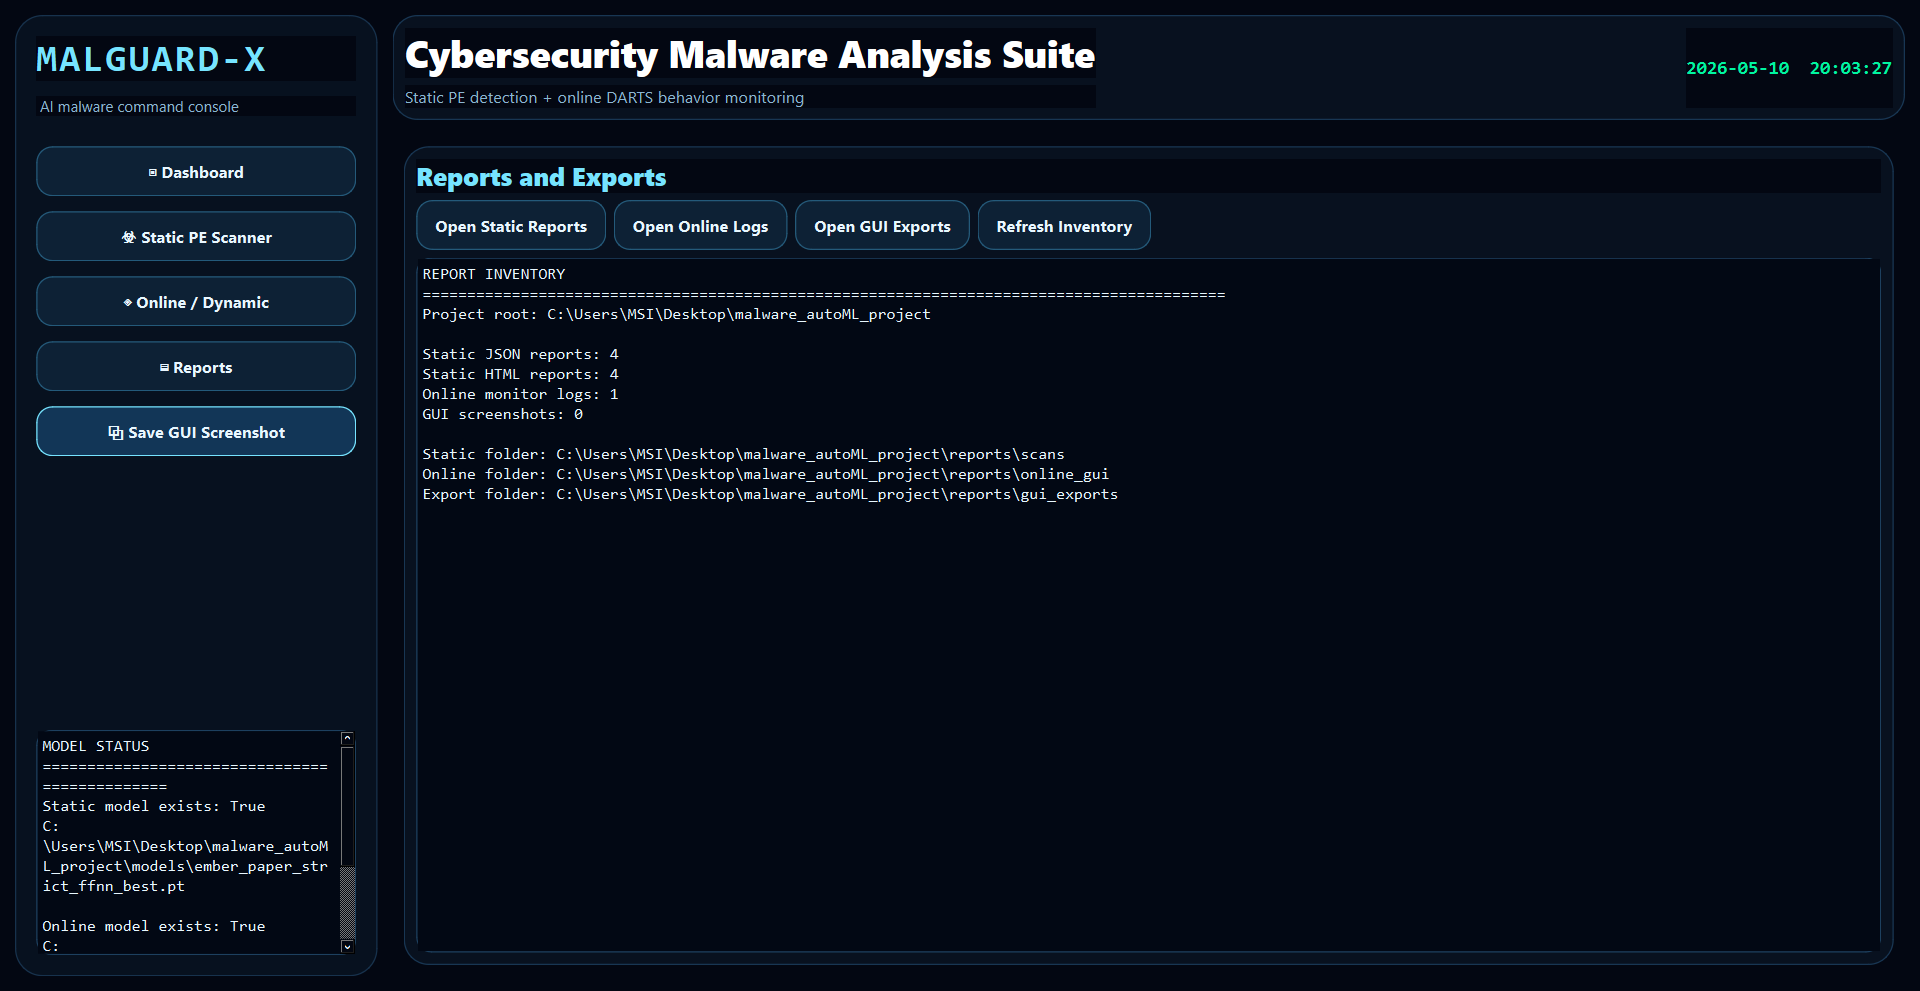Select the Reports sidebar item

click(x=196, y=367)
